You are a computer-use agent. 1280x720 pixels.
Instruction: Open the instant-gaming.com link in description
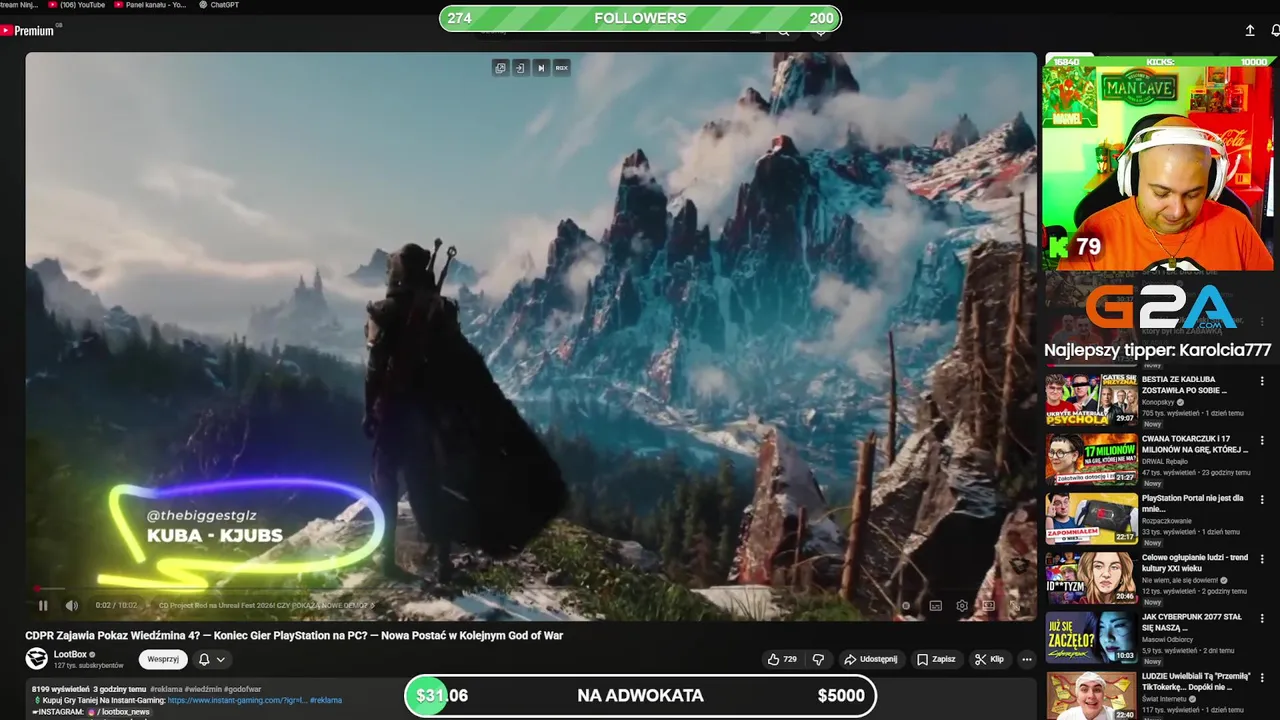(x=237, y=700)
